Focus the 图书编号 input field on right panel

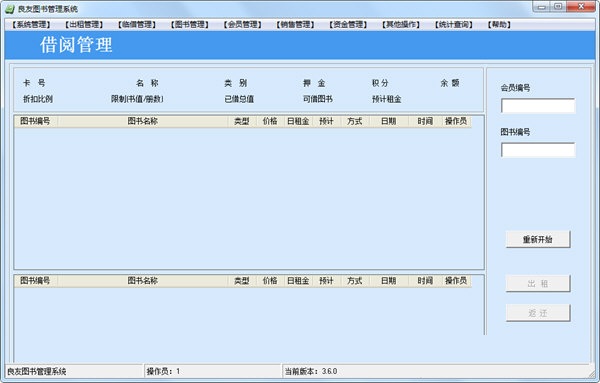pos(538,150)
